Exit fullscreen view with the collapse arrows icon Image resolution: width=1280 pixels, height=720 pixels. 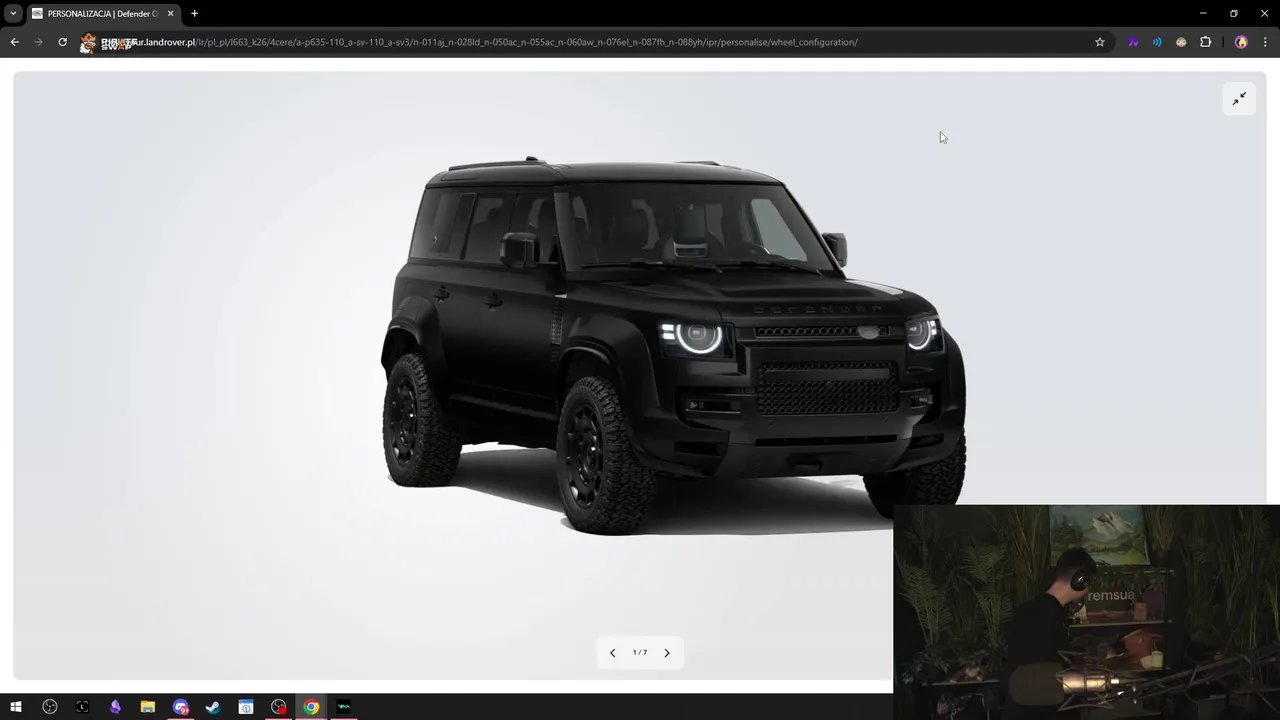[1239, 98]
